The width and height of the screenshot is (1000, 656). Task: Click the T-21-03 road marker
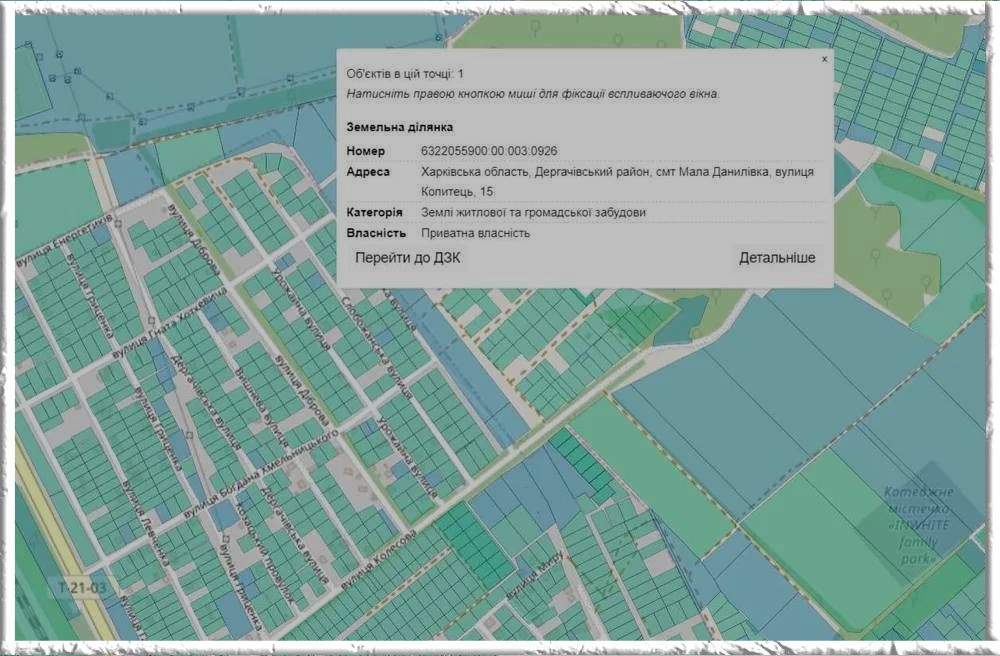pyautogui.click(x=82, y=588)
